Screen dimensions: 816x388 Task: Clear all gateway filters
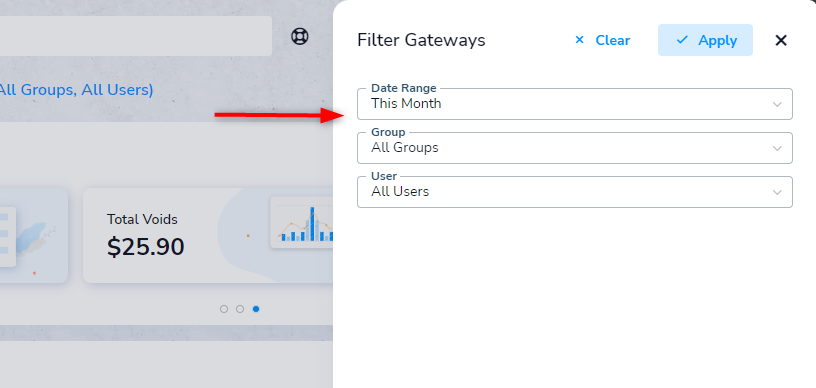602,40
